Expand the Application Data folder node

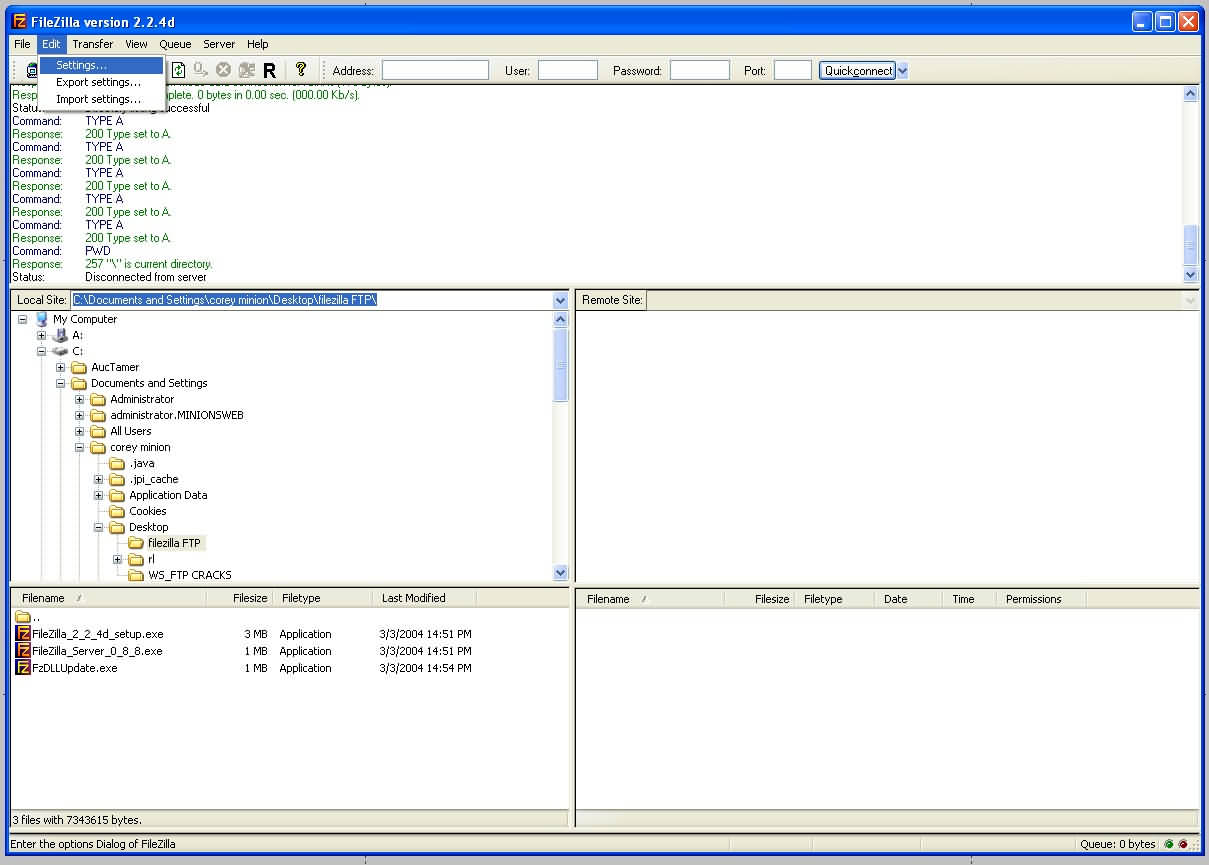(x=99, y=495)
